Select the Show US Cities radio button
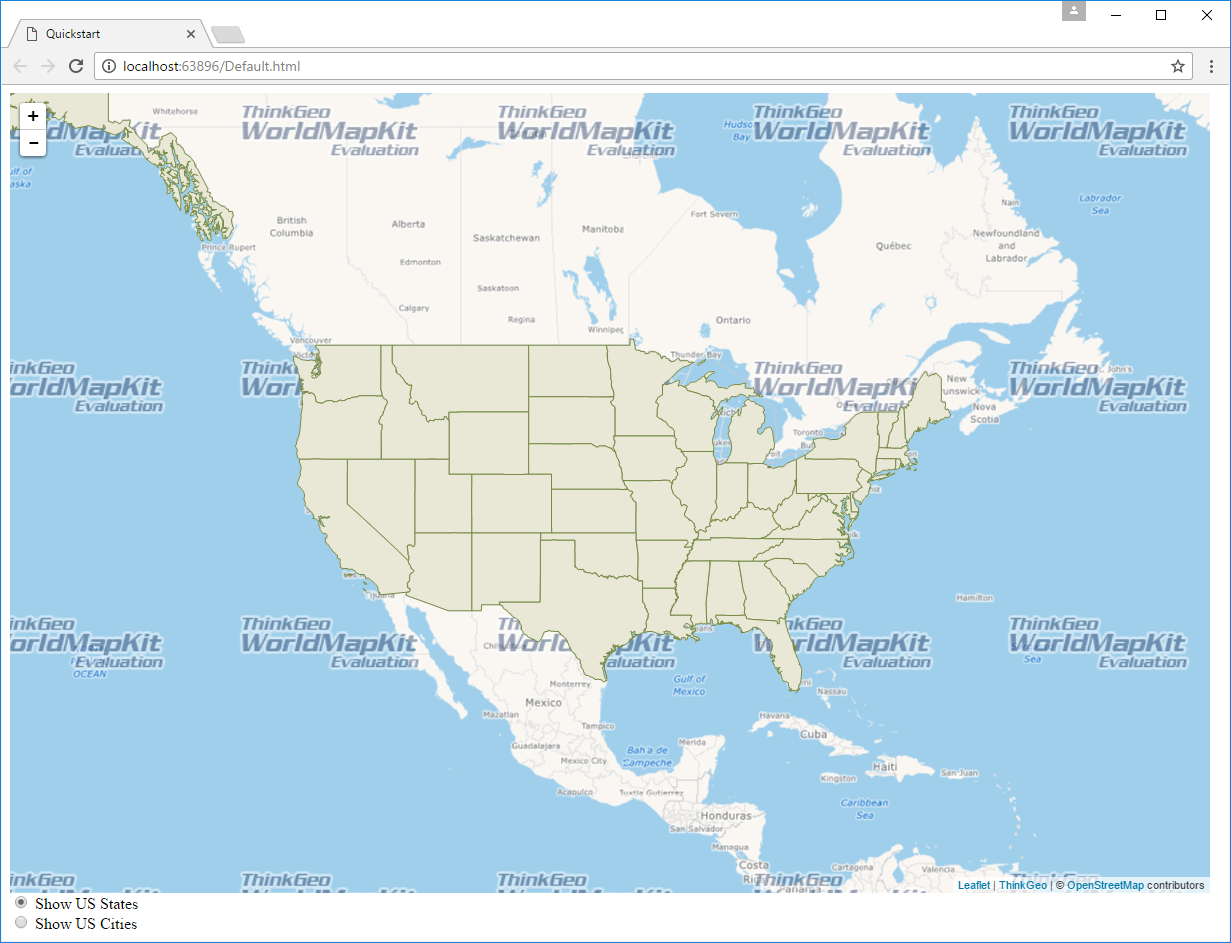Viewport: 1231px width, 943px height. pyautogui.click(x=21, y=923)
